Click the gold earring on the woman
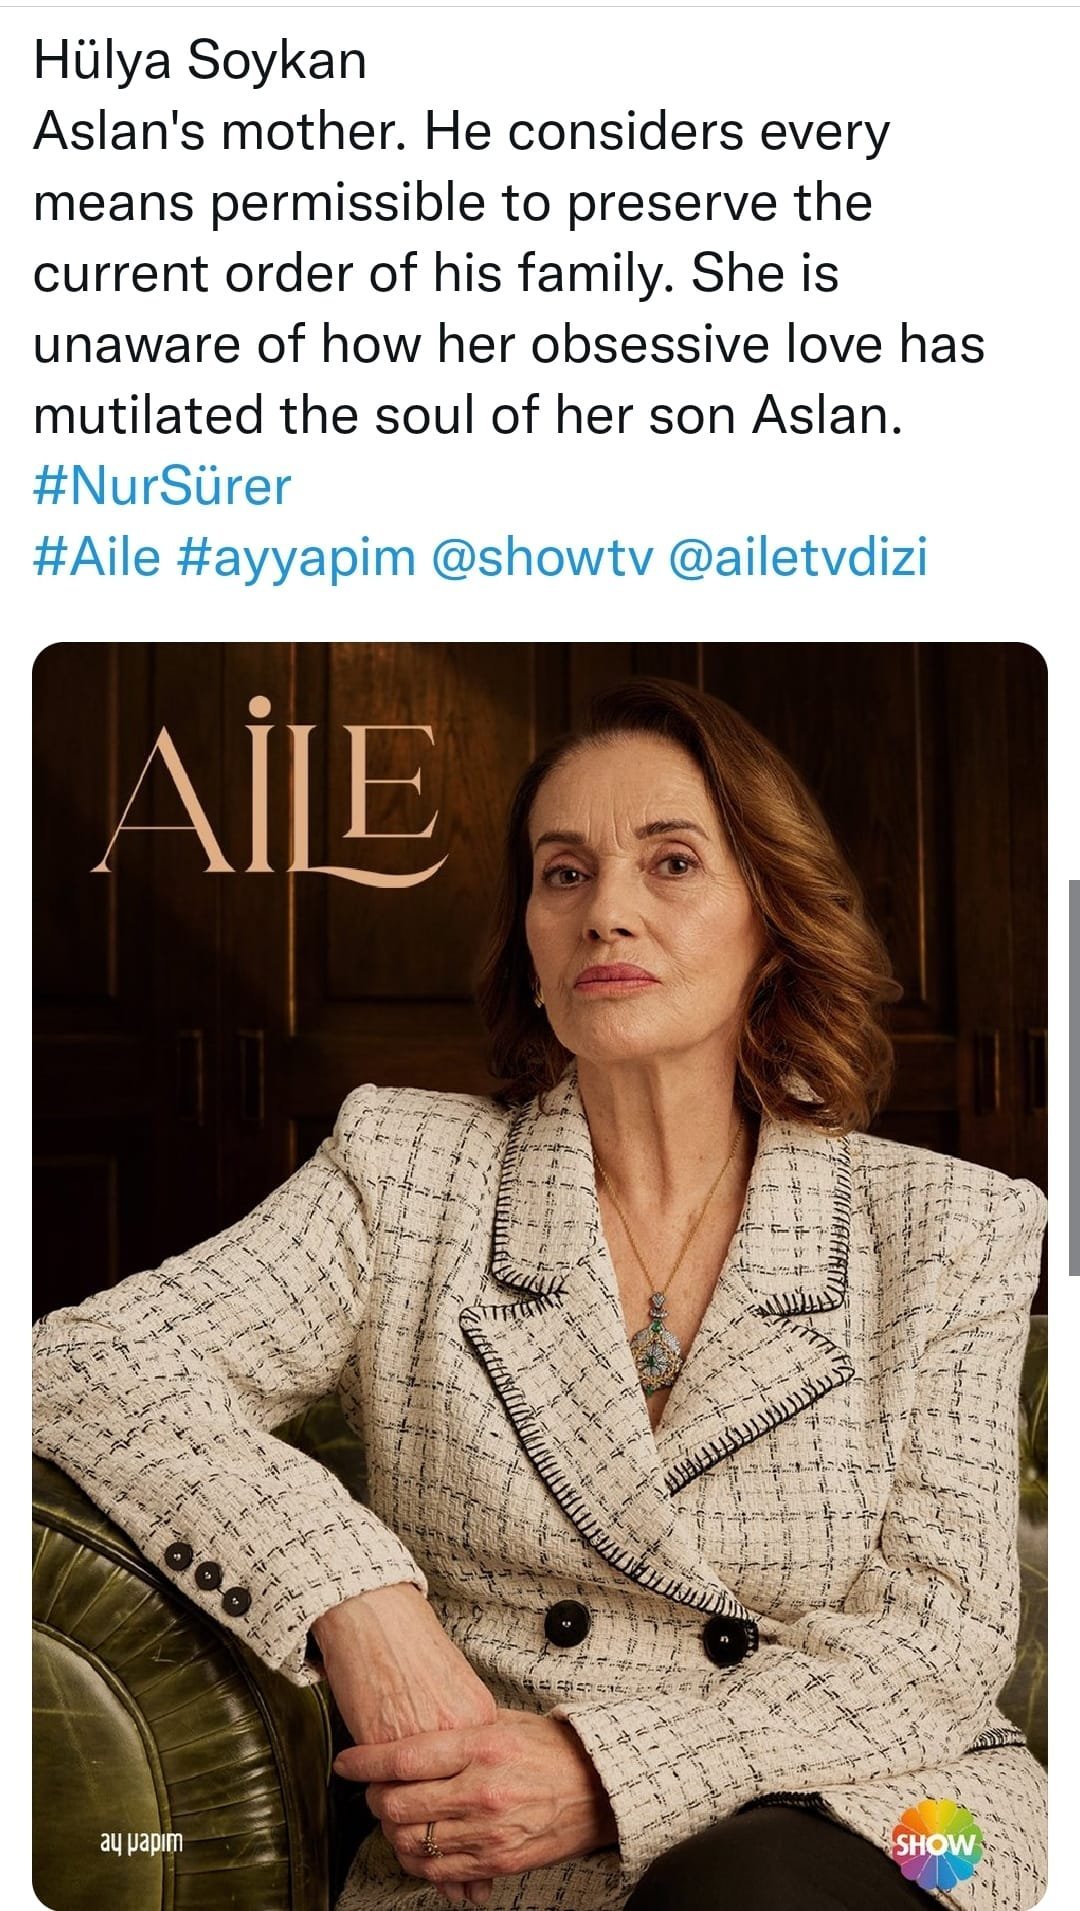Image resolution: width=1080 pixels, height=1911 pixels. [540, 995]
